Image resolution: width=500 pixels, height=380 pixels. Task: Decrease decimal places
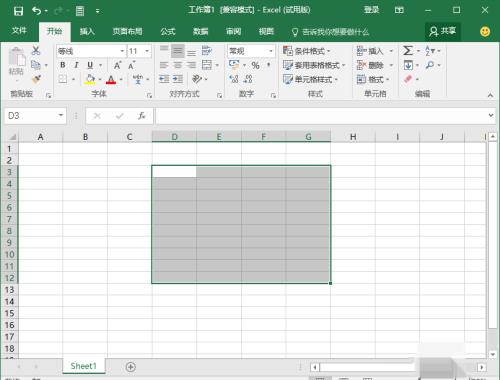click(248, 79)
